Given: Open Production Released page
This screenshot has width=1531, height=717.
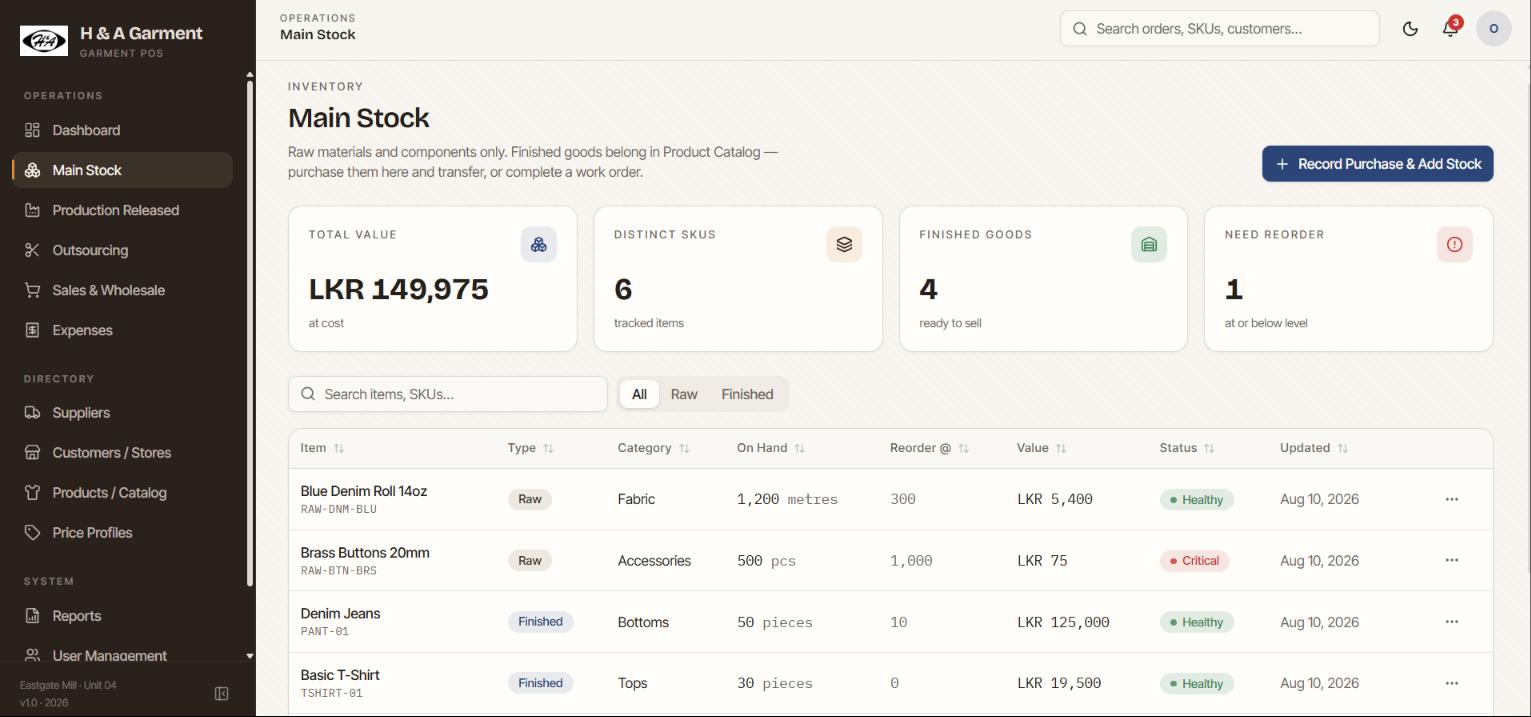Looking at the screenshot, I should (122, 210).
